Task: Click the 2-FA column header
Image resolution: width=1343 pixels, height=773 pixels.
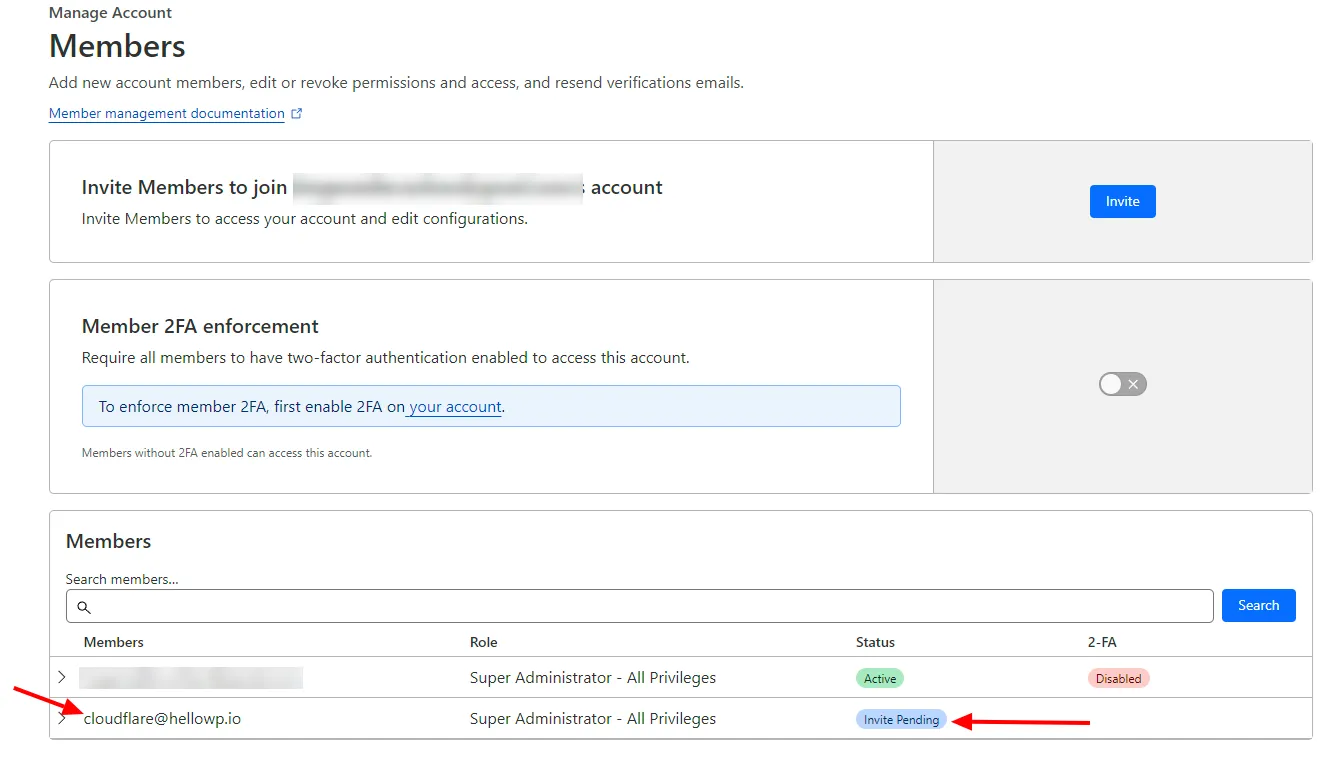Action: [1102, 642]
